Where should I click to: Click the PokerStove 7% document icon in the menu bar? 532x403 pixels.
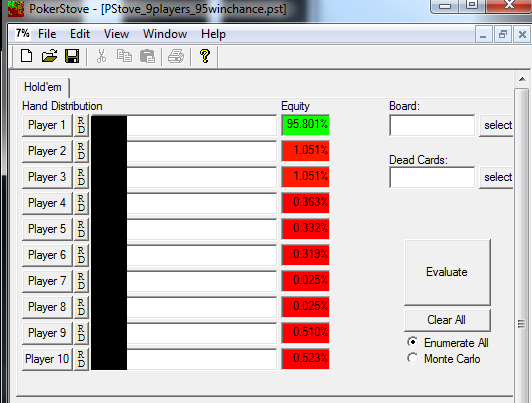tap(23, 33)
